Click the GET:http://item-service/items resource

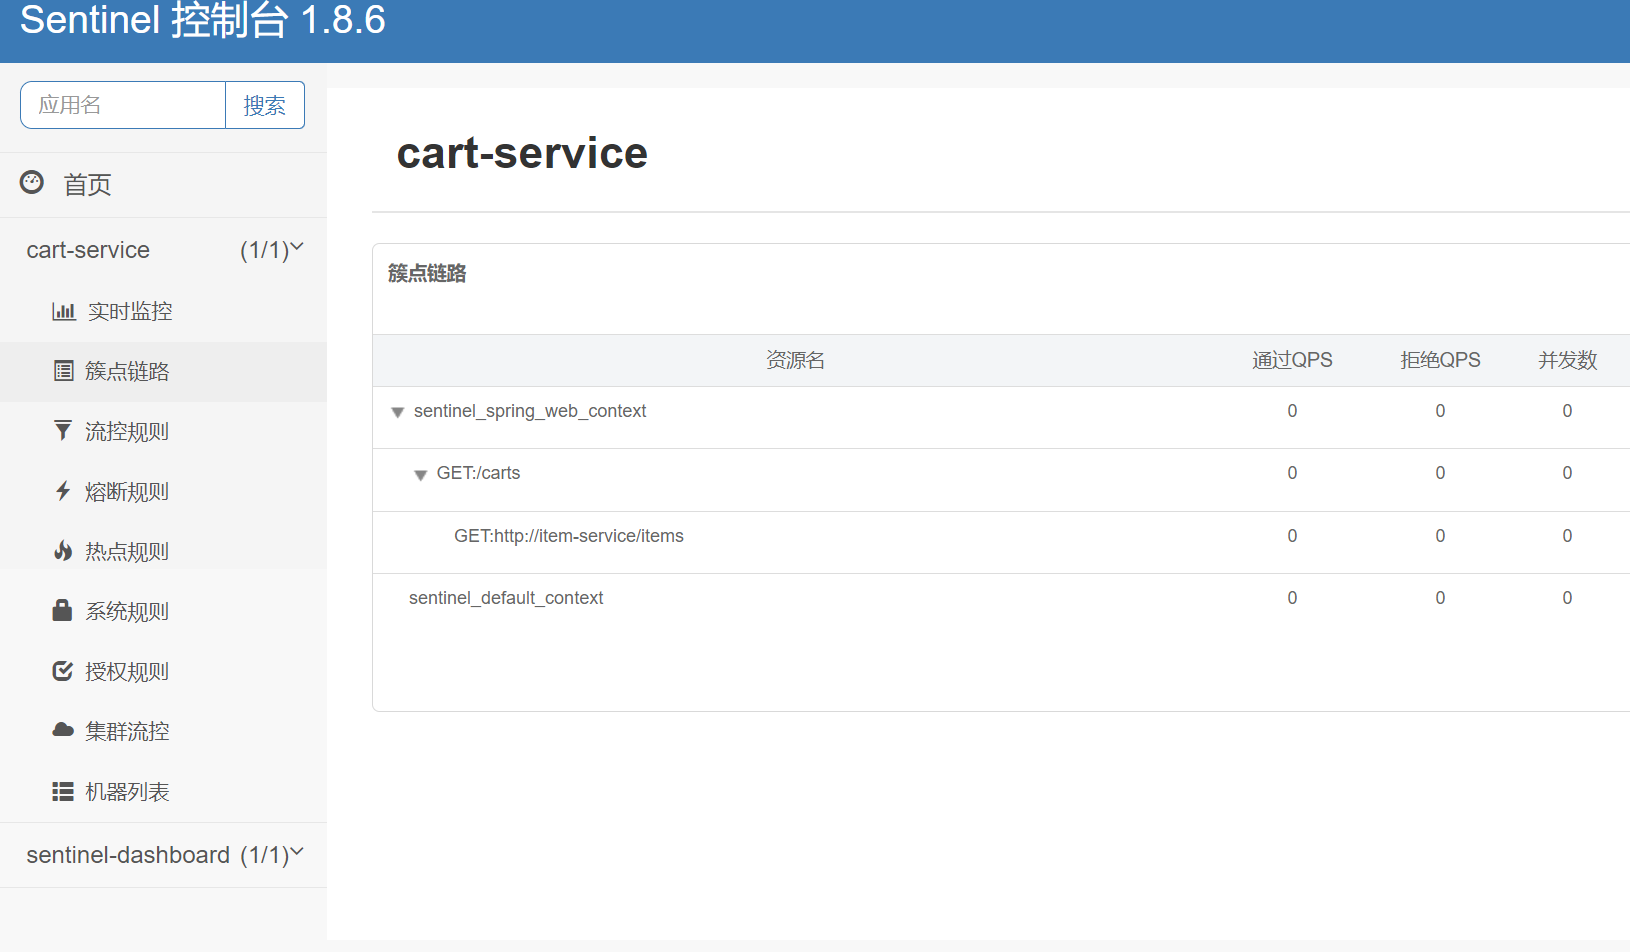[569, 536]
